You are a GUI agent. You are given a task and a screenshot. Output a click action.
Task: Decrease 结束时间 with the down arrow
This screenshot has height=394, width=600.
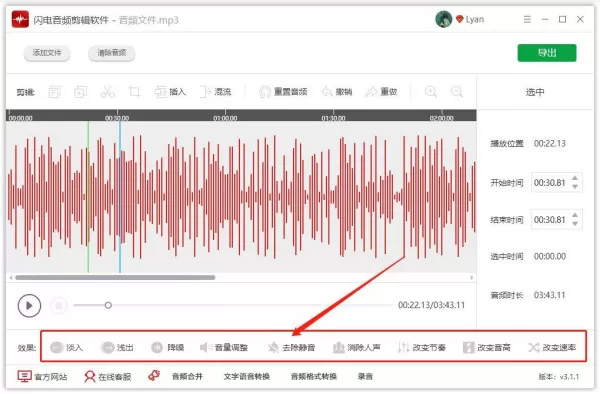coord(575,223)
